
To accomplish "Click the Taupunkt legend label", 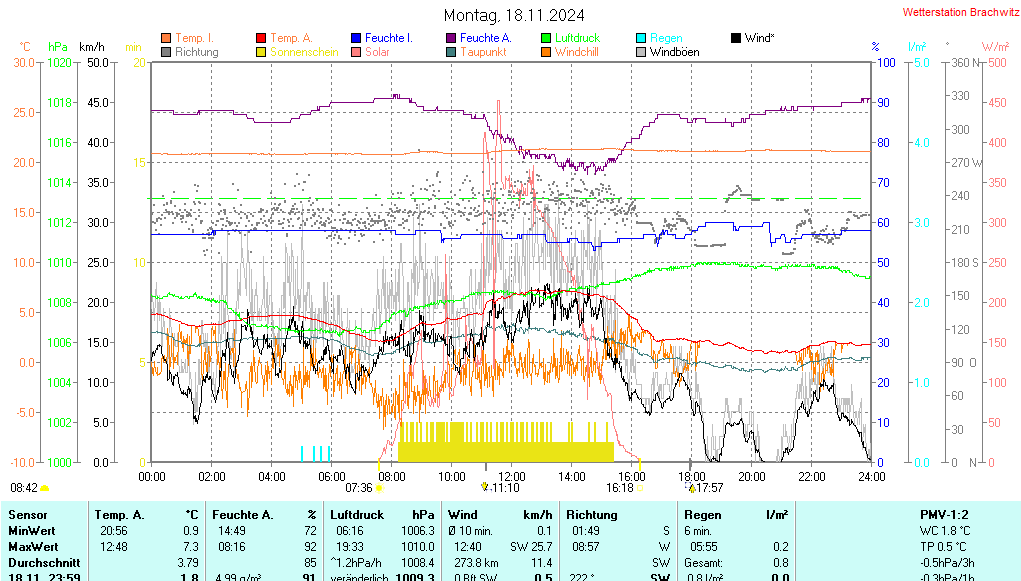I will [483, 52].
